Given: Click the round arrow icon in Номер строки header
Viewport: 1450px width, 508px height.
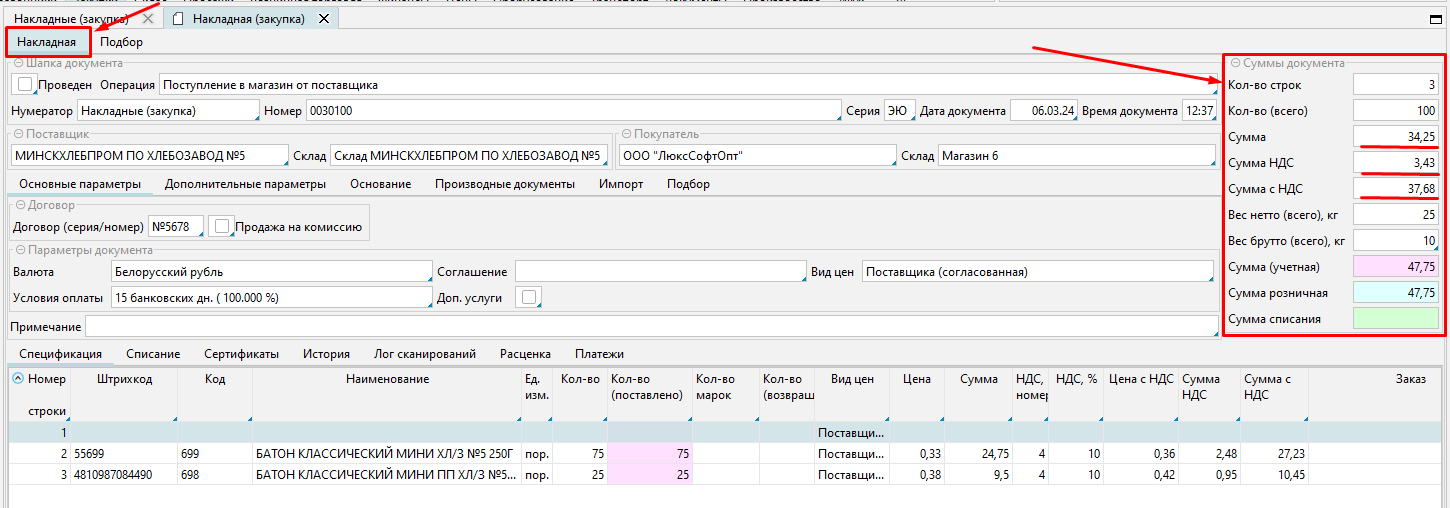Looking at the screenshot, I should tap(18, 379).
